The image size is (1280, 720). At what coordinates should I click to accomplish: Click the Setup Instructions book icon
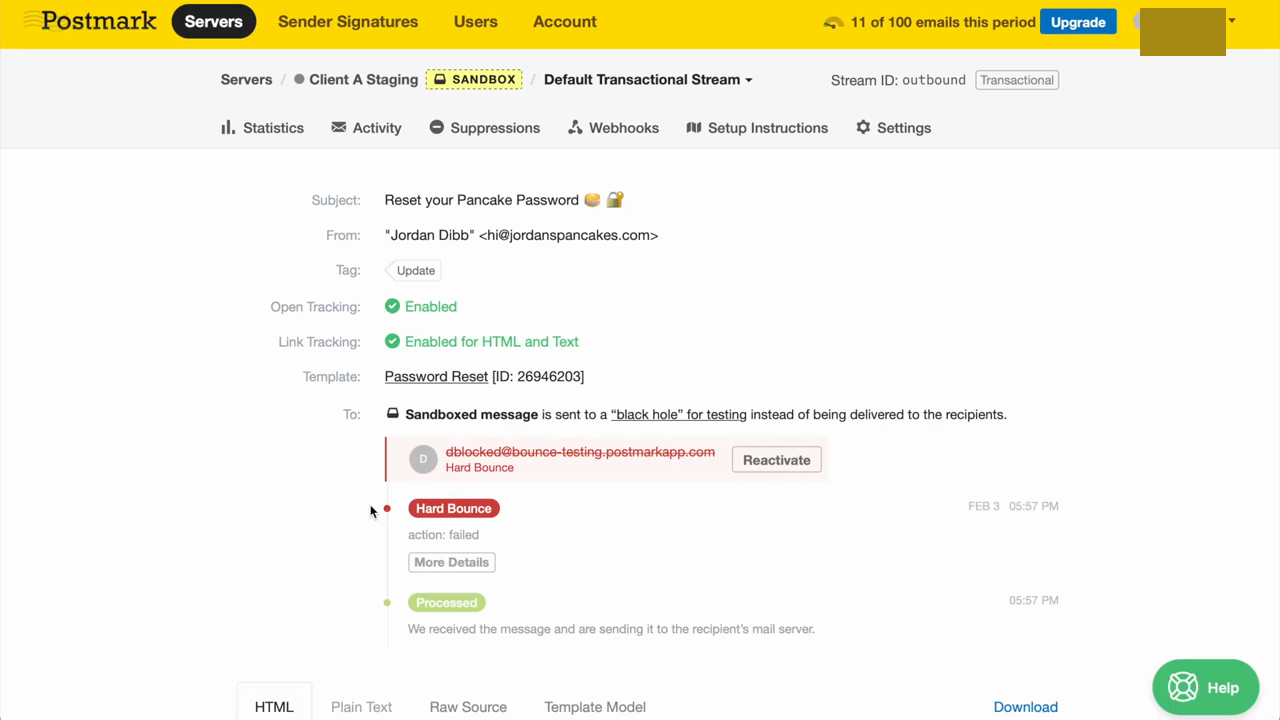tap(694, 127)
